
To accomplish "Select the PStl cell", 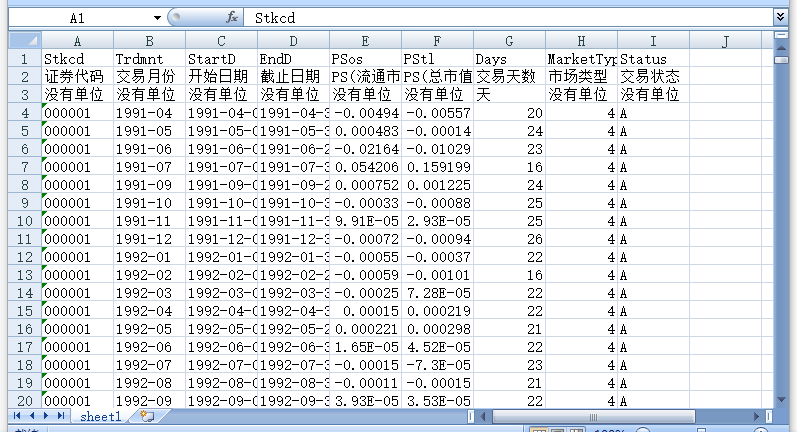I will coord(437,59).
